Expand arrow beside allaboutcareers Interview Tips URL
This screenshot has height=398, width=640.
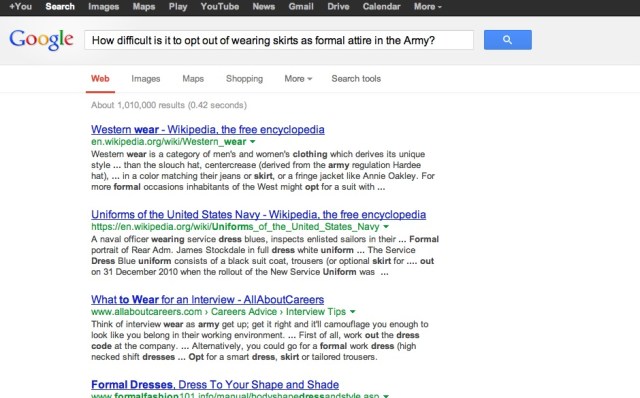353,311
